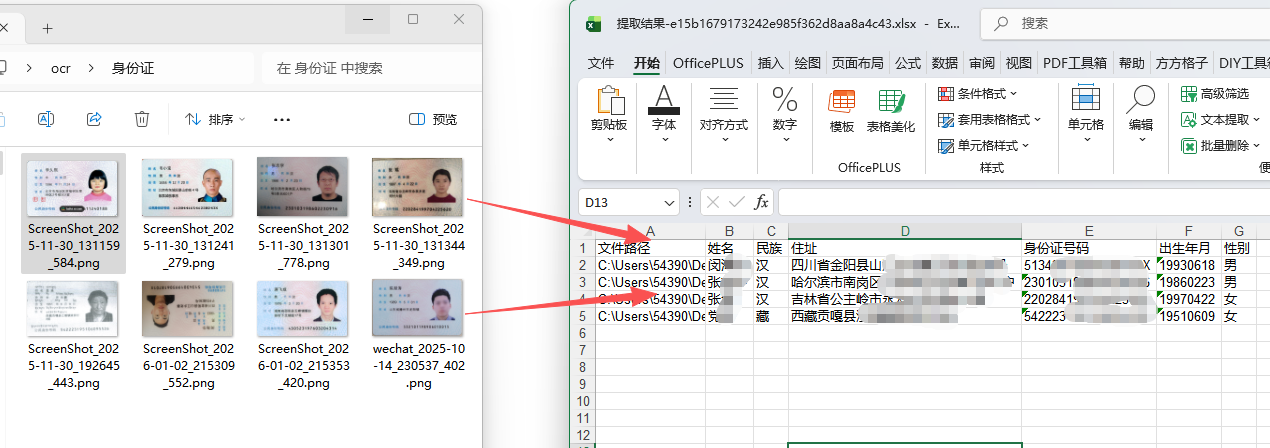
Task: Click the fx insert function icon
Action: (761, 202)
